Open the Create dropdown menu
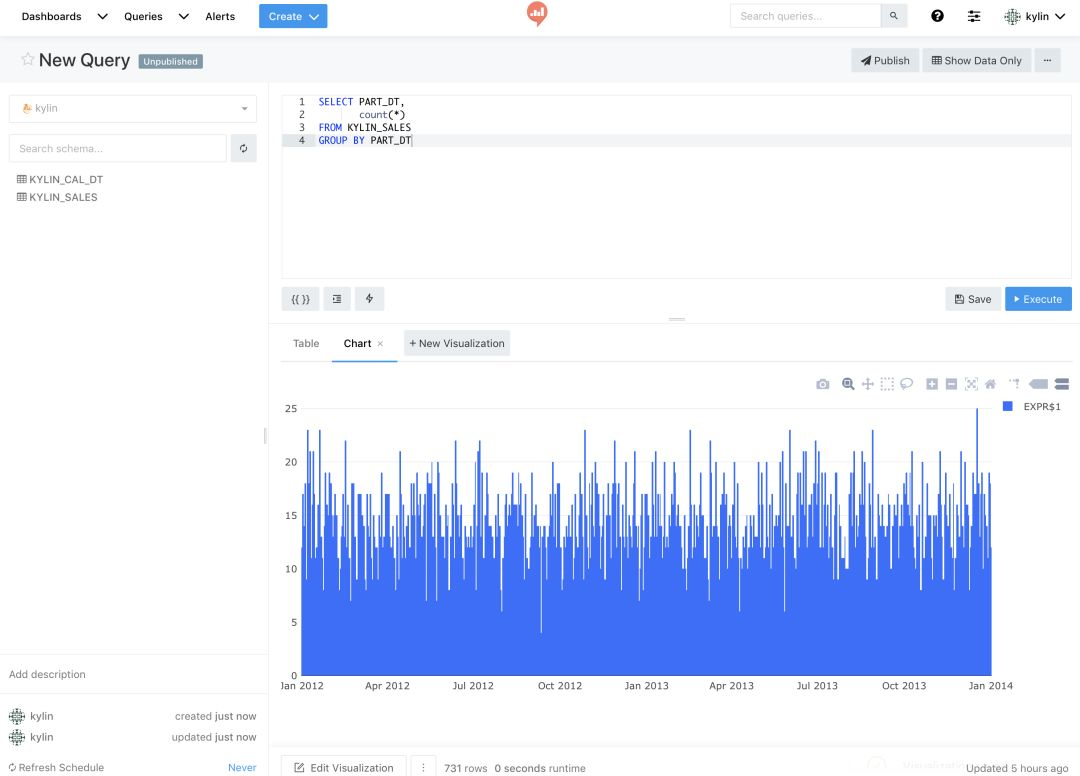The image size is (1080, 776). [x=292, y=16]
